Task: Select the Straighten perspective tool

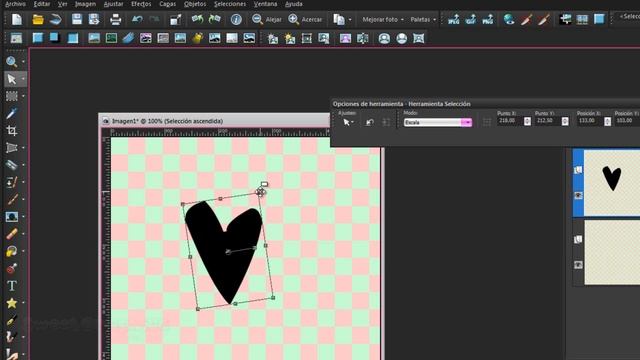Action: point(11,148)
